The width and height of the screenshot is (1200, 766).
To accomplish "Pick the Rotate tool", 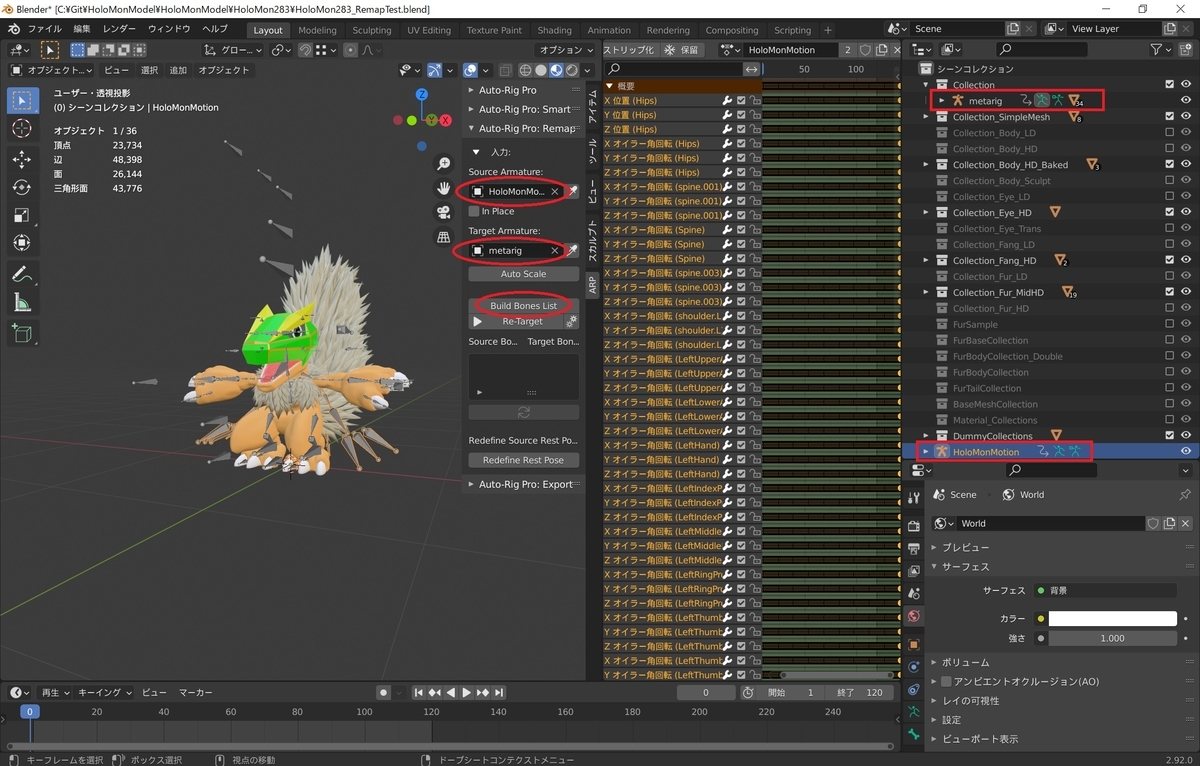I will (x=23, y=188).
